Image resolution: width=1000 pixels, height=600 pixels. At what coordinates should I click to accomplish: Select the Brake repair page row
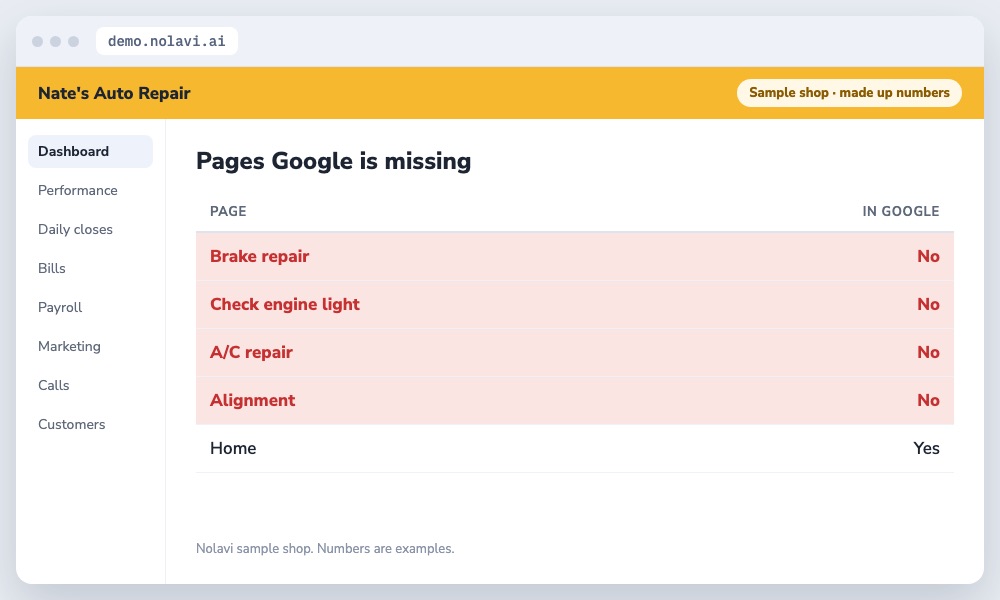click(x=575, y=256)
